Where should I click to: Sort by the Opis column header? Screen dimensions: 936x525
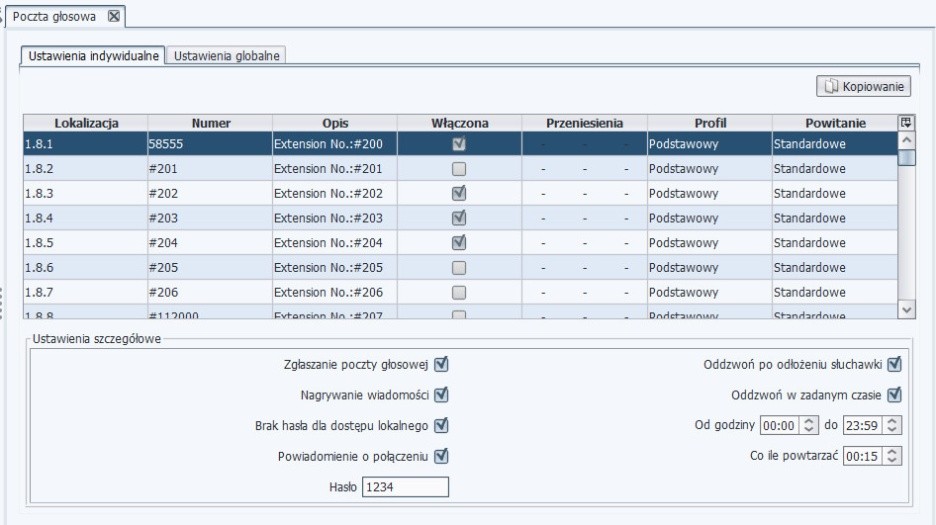click(335, 123)
